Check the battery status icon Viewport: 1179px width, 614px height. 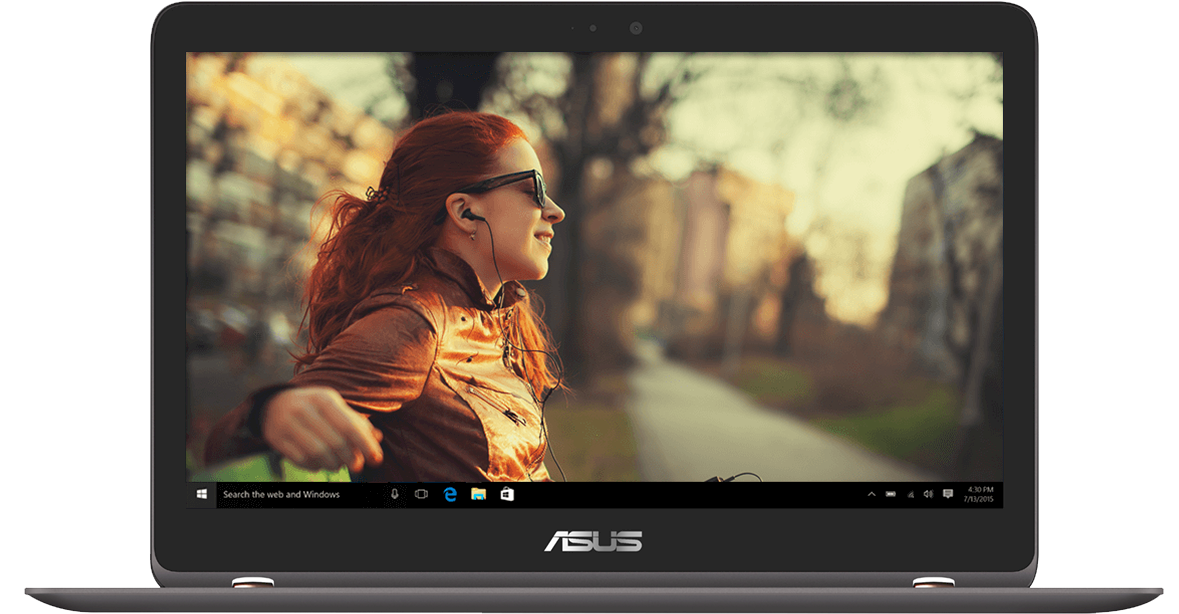tap(891, 494)
